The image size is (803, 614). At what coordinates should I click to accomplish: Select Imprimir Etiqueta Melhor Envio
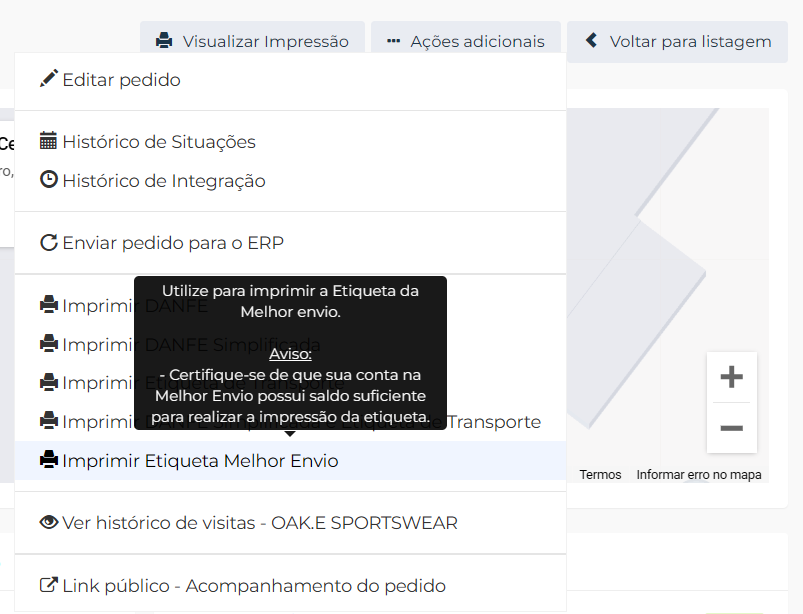click(x=290, y=461)
